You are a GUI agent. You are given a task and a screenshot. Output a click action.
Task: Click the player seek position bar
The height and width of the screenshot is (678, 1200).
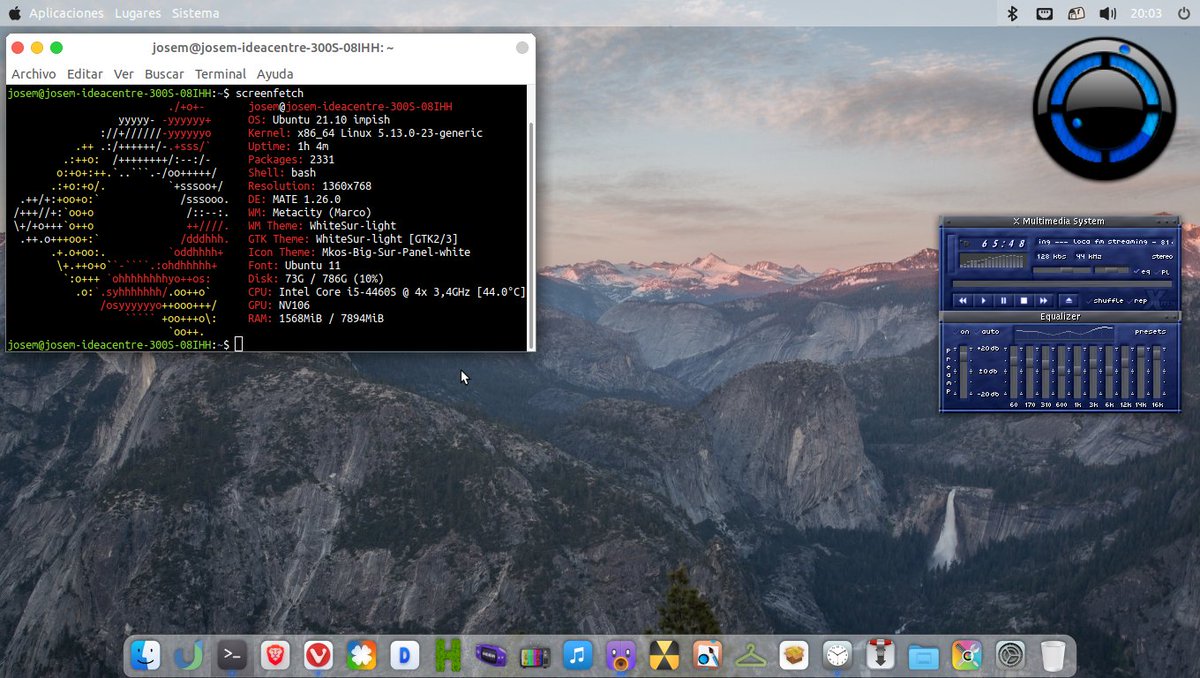[x=1062, y=284]
